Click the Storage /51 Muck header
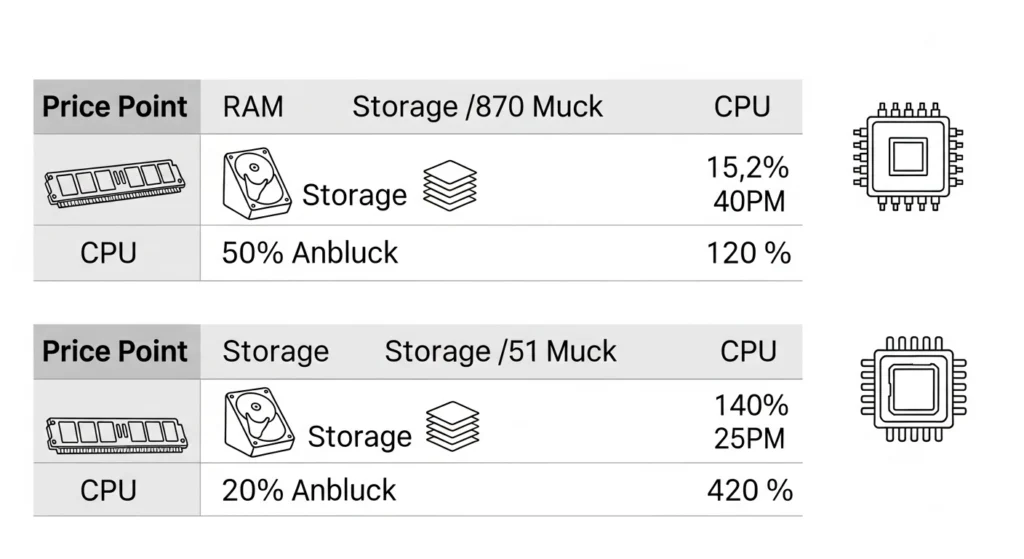Screen dimensions: 1024x559 [x=500, y=351]
